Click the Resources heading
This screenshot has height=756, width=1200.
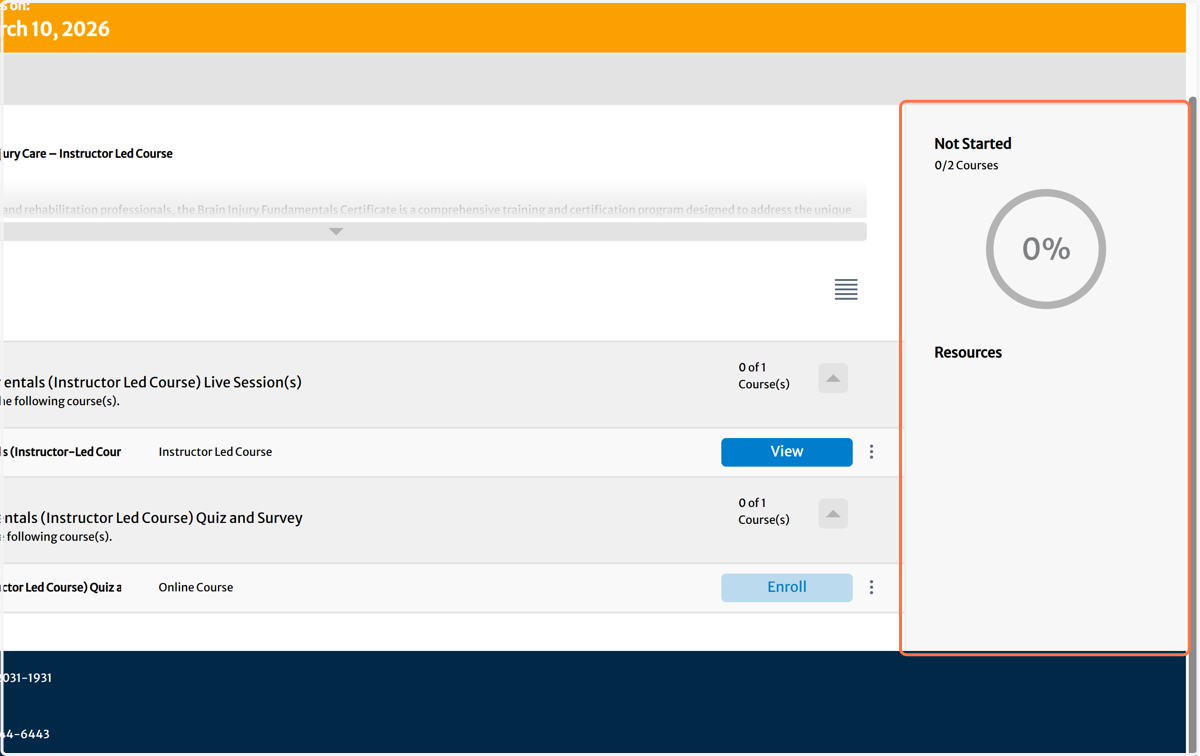[968, 353]
